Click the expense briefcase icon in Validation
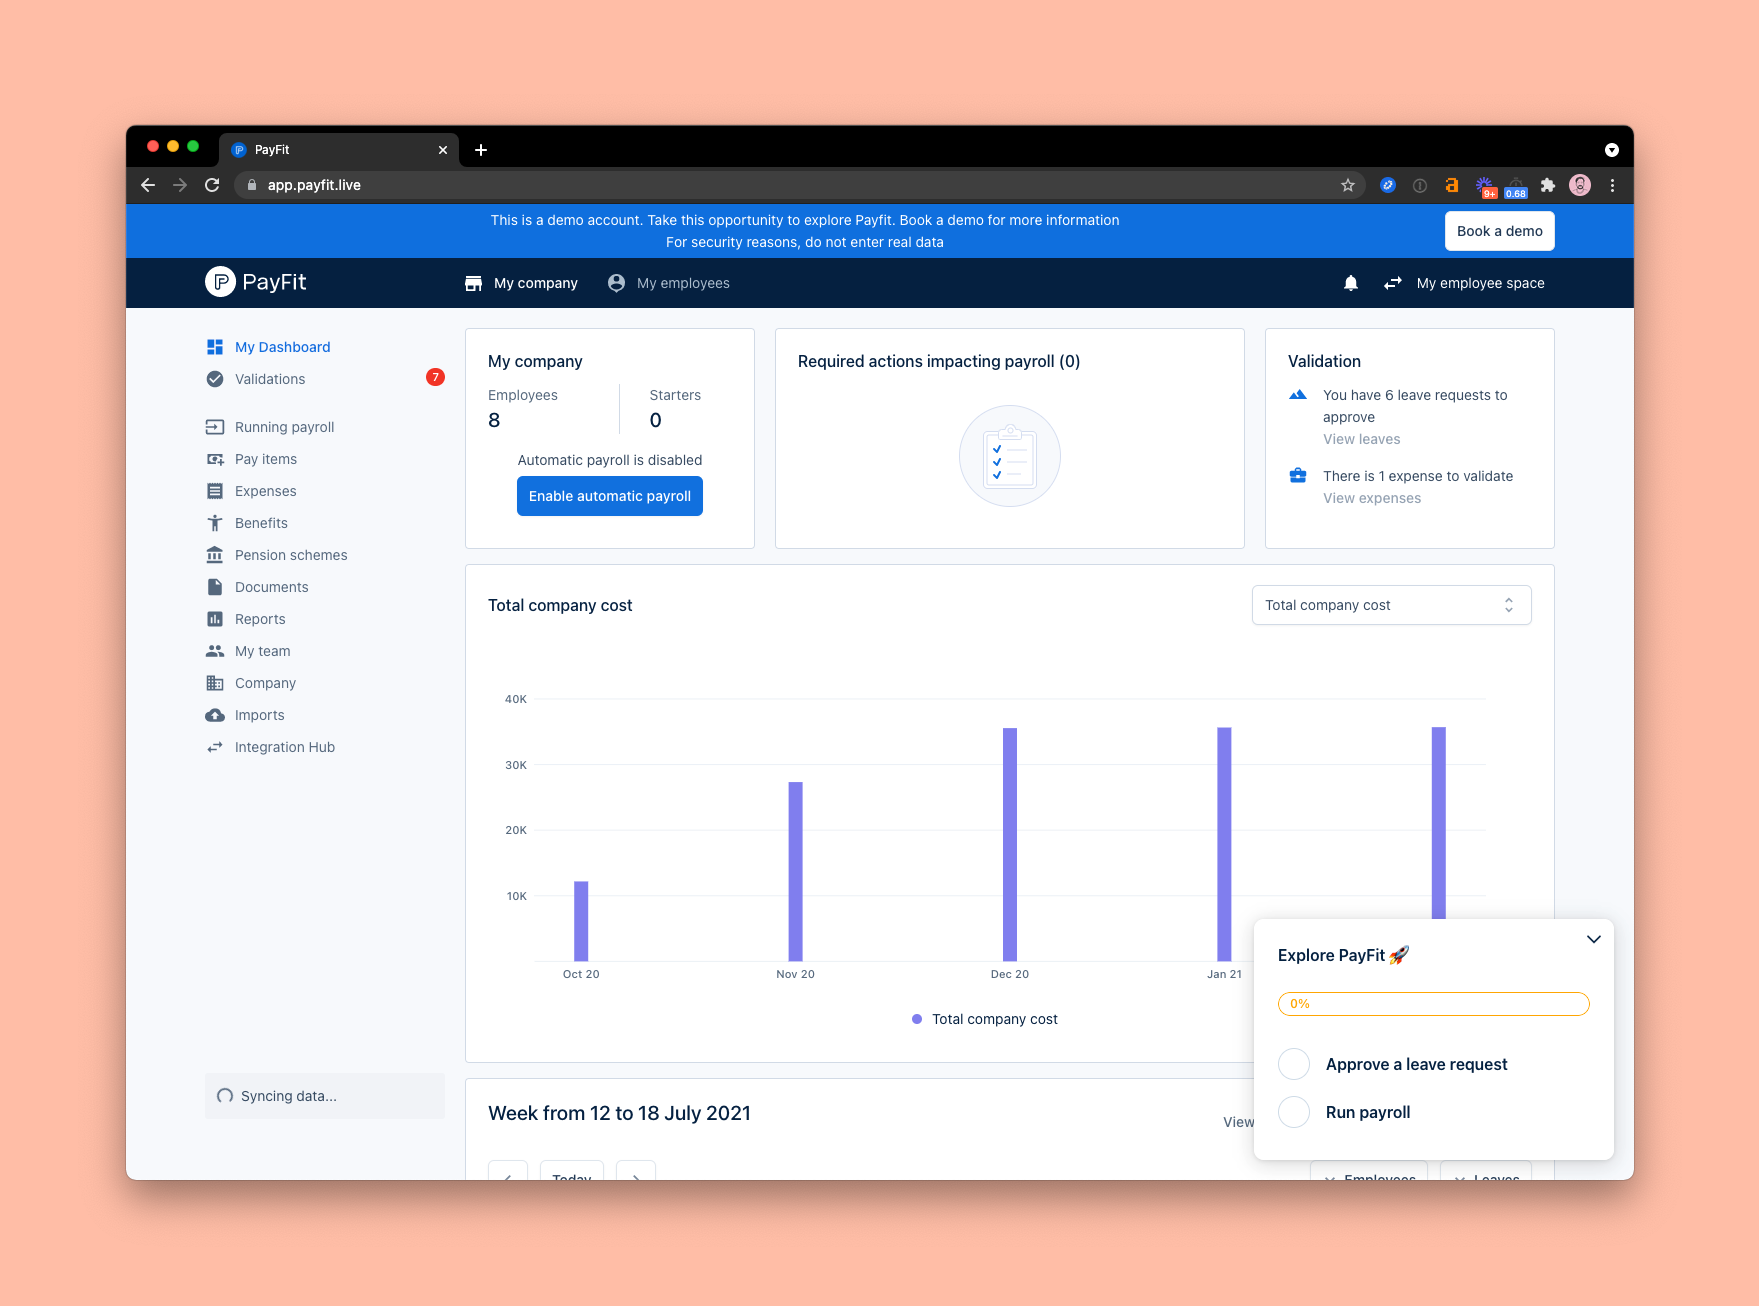Image resolution: width=1759 pixels, height=1306 pixels. (1298, 476)
